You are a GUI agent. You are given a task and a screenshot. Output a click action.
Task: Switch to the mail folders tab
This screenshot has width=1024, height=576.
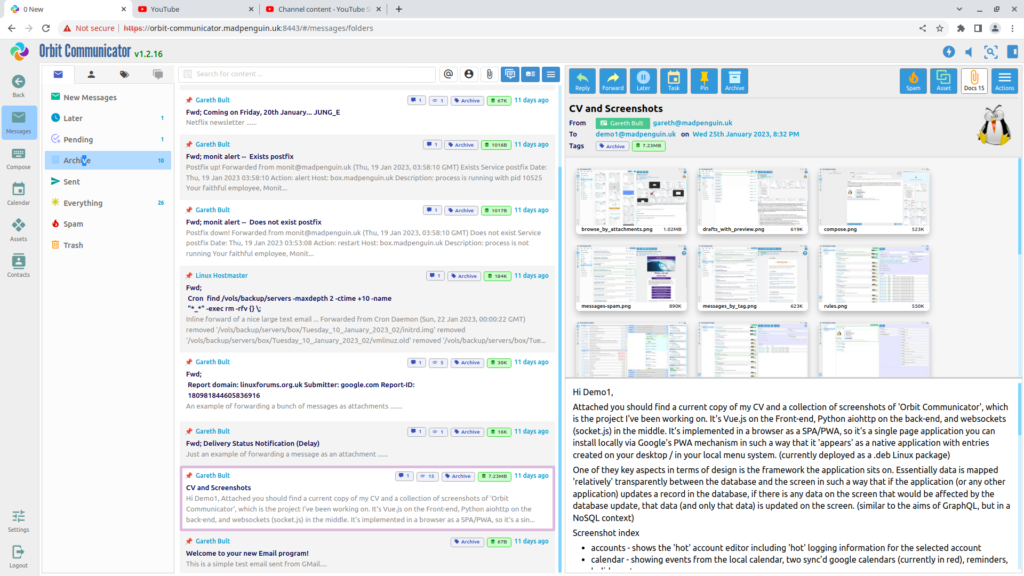tap(58, 74)
